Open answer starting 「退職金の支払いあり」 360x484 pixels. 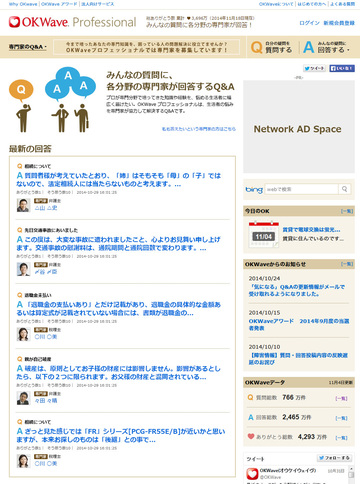click(x=119, y=309)
